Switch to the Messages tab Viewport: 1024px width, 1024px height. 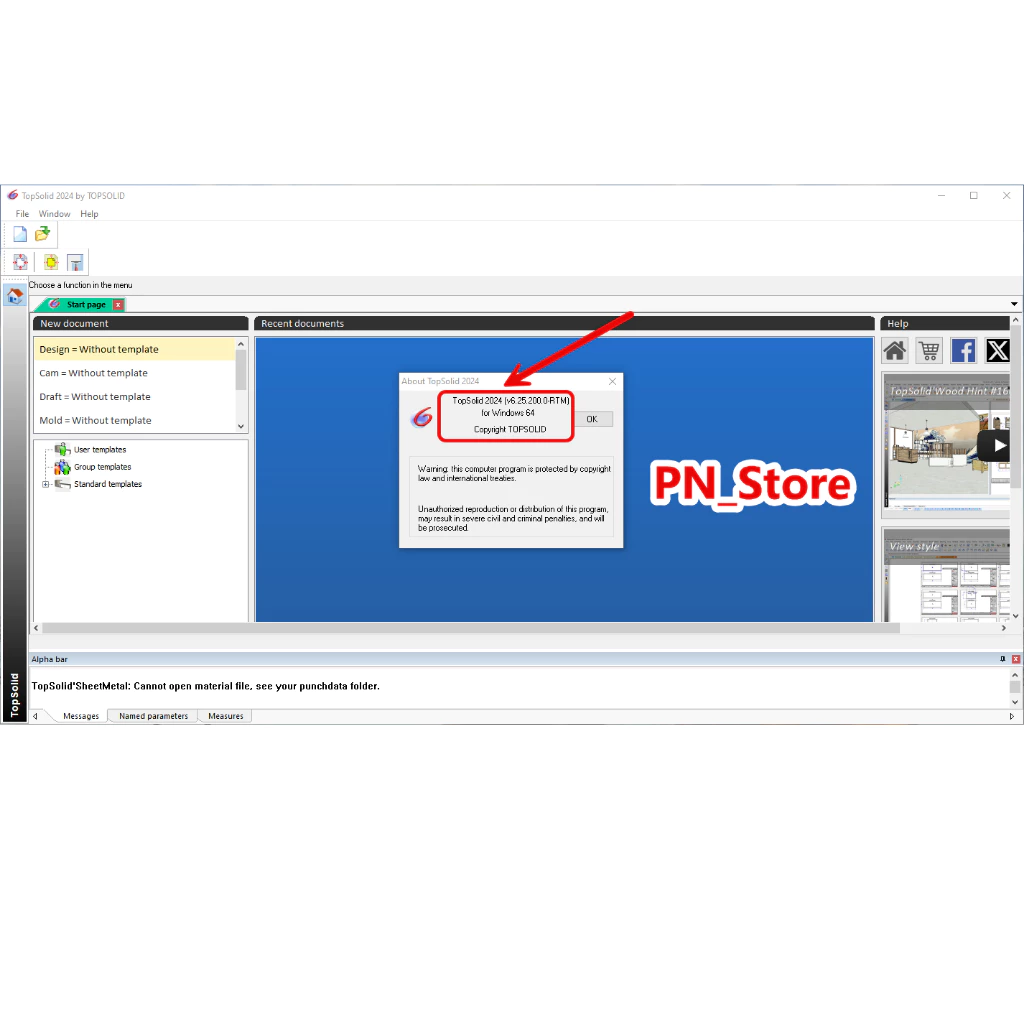(x=81, y=716)
